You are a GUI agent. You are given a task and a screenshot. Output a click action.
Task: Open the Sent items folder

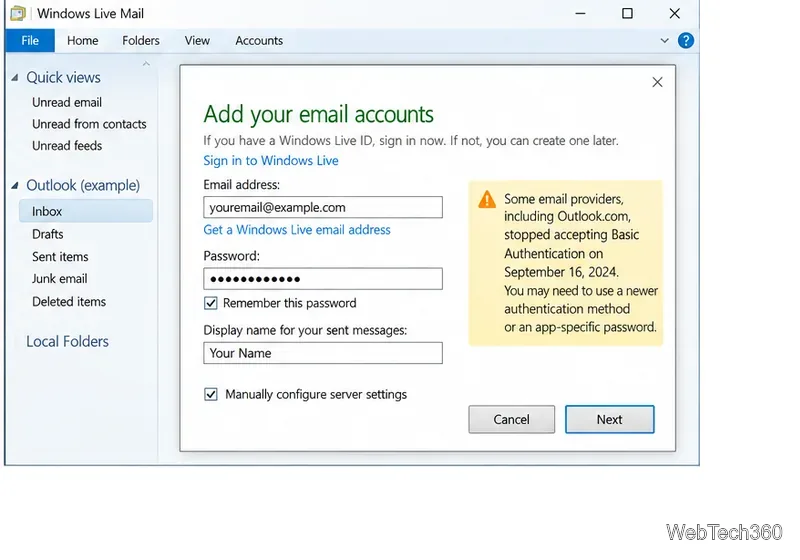(x=60, y=257)
